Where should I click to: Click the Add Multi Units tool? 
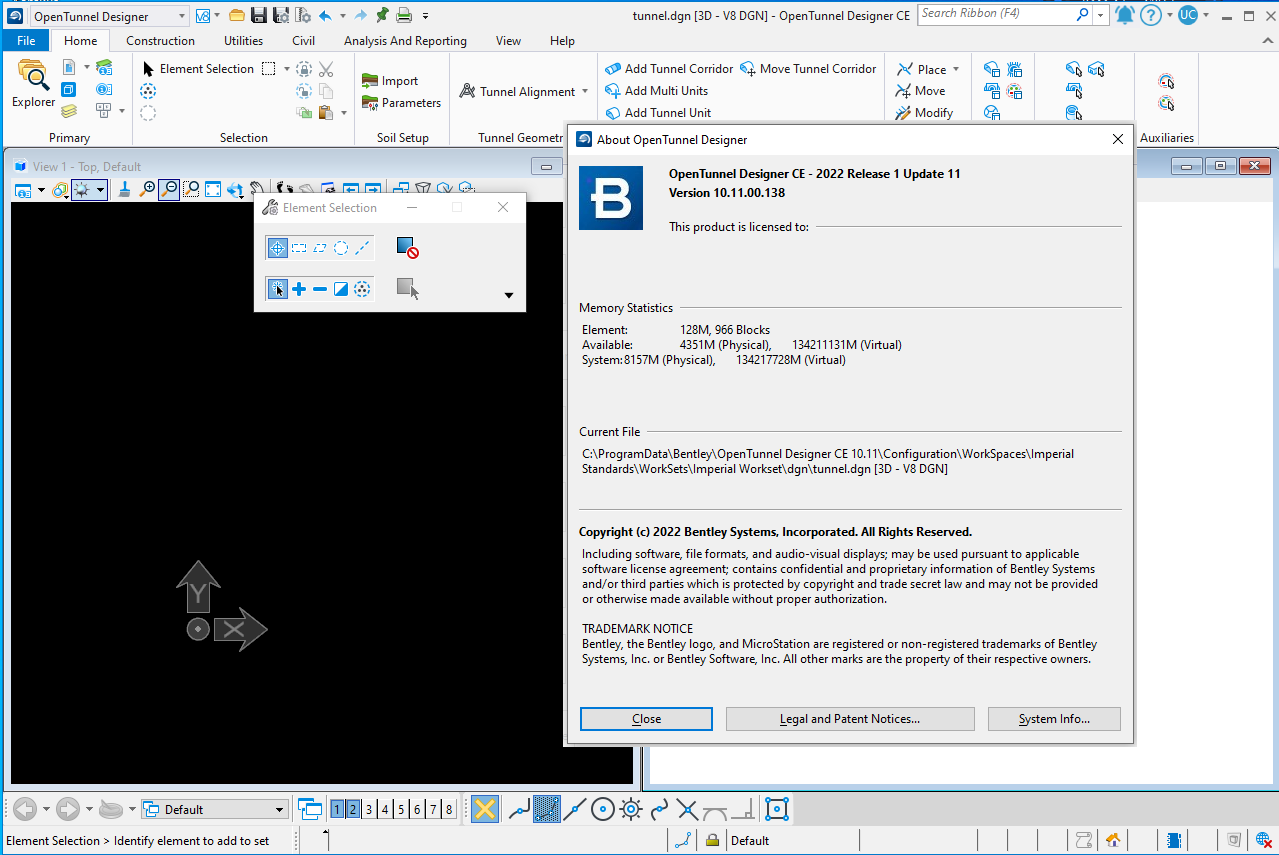coord(656,91)
